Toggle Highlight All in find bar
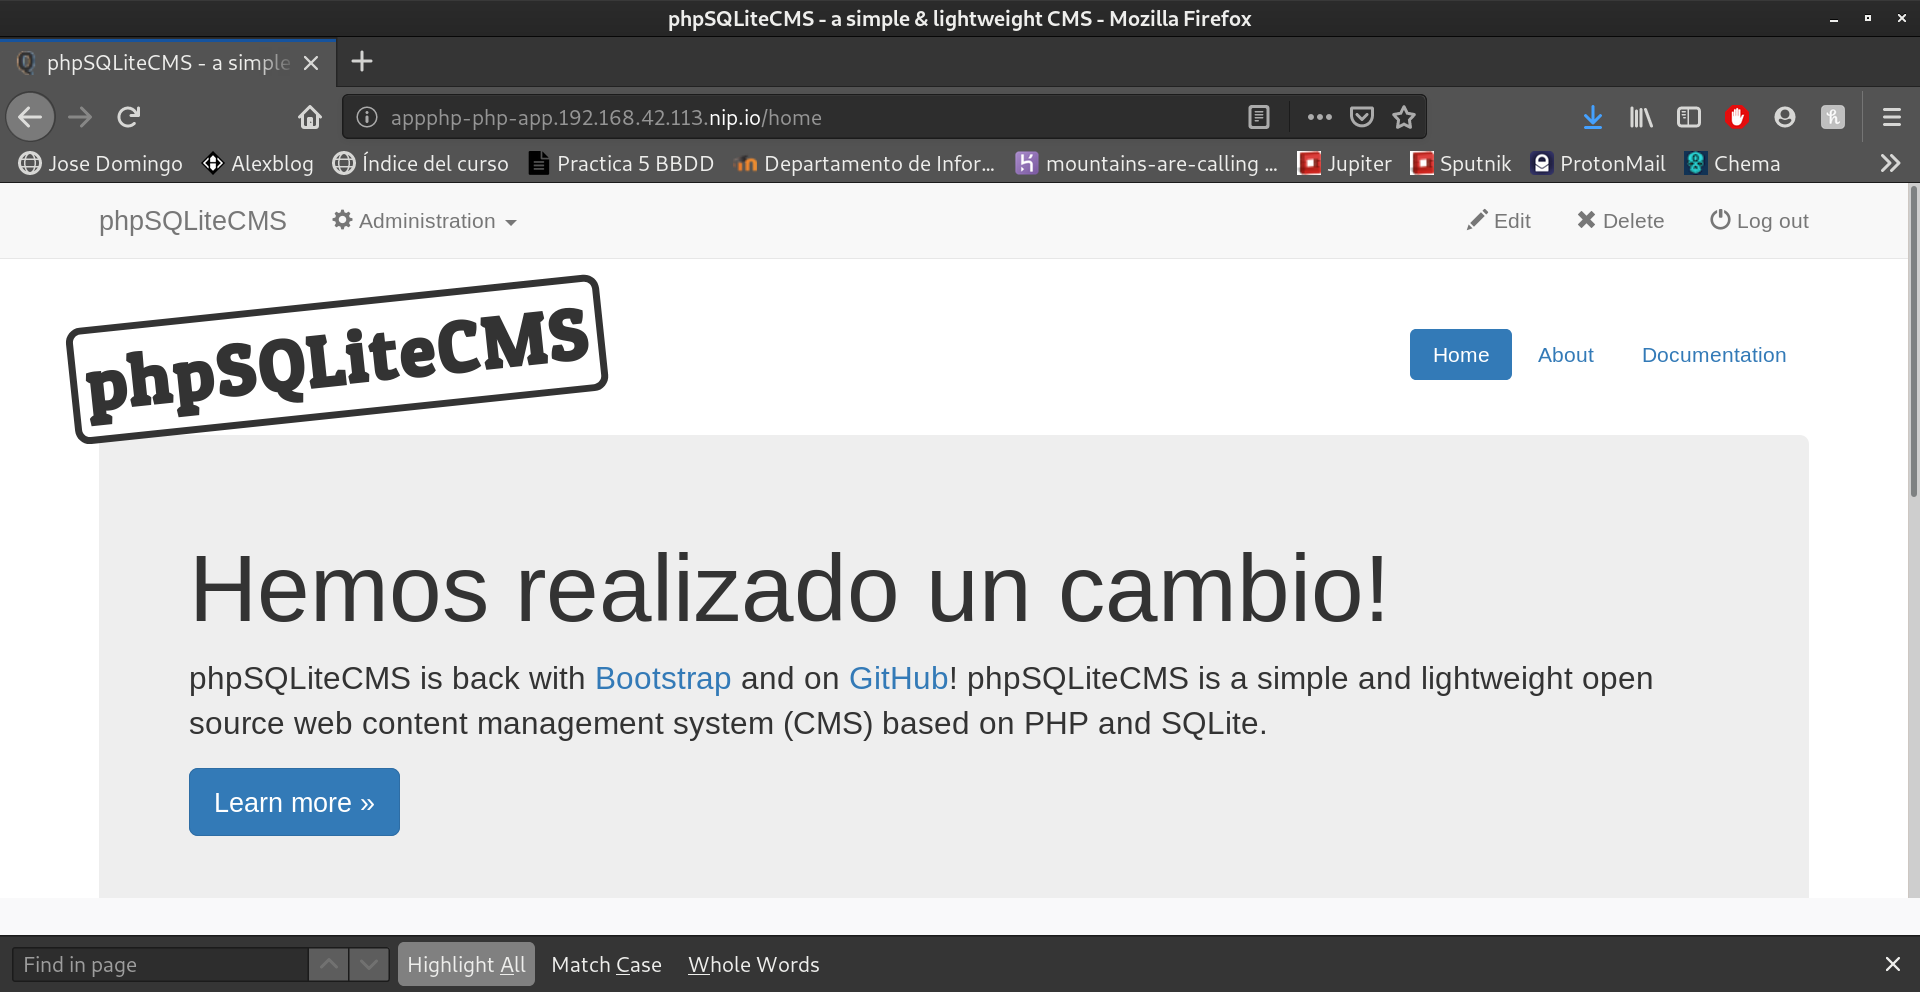 [466, 964]
